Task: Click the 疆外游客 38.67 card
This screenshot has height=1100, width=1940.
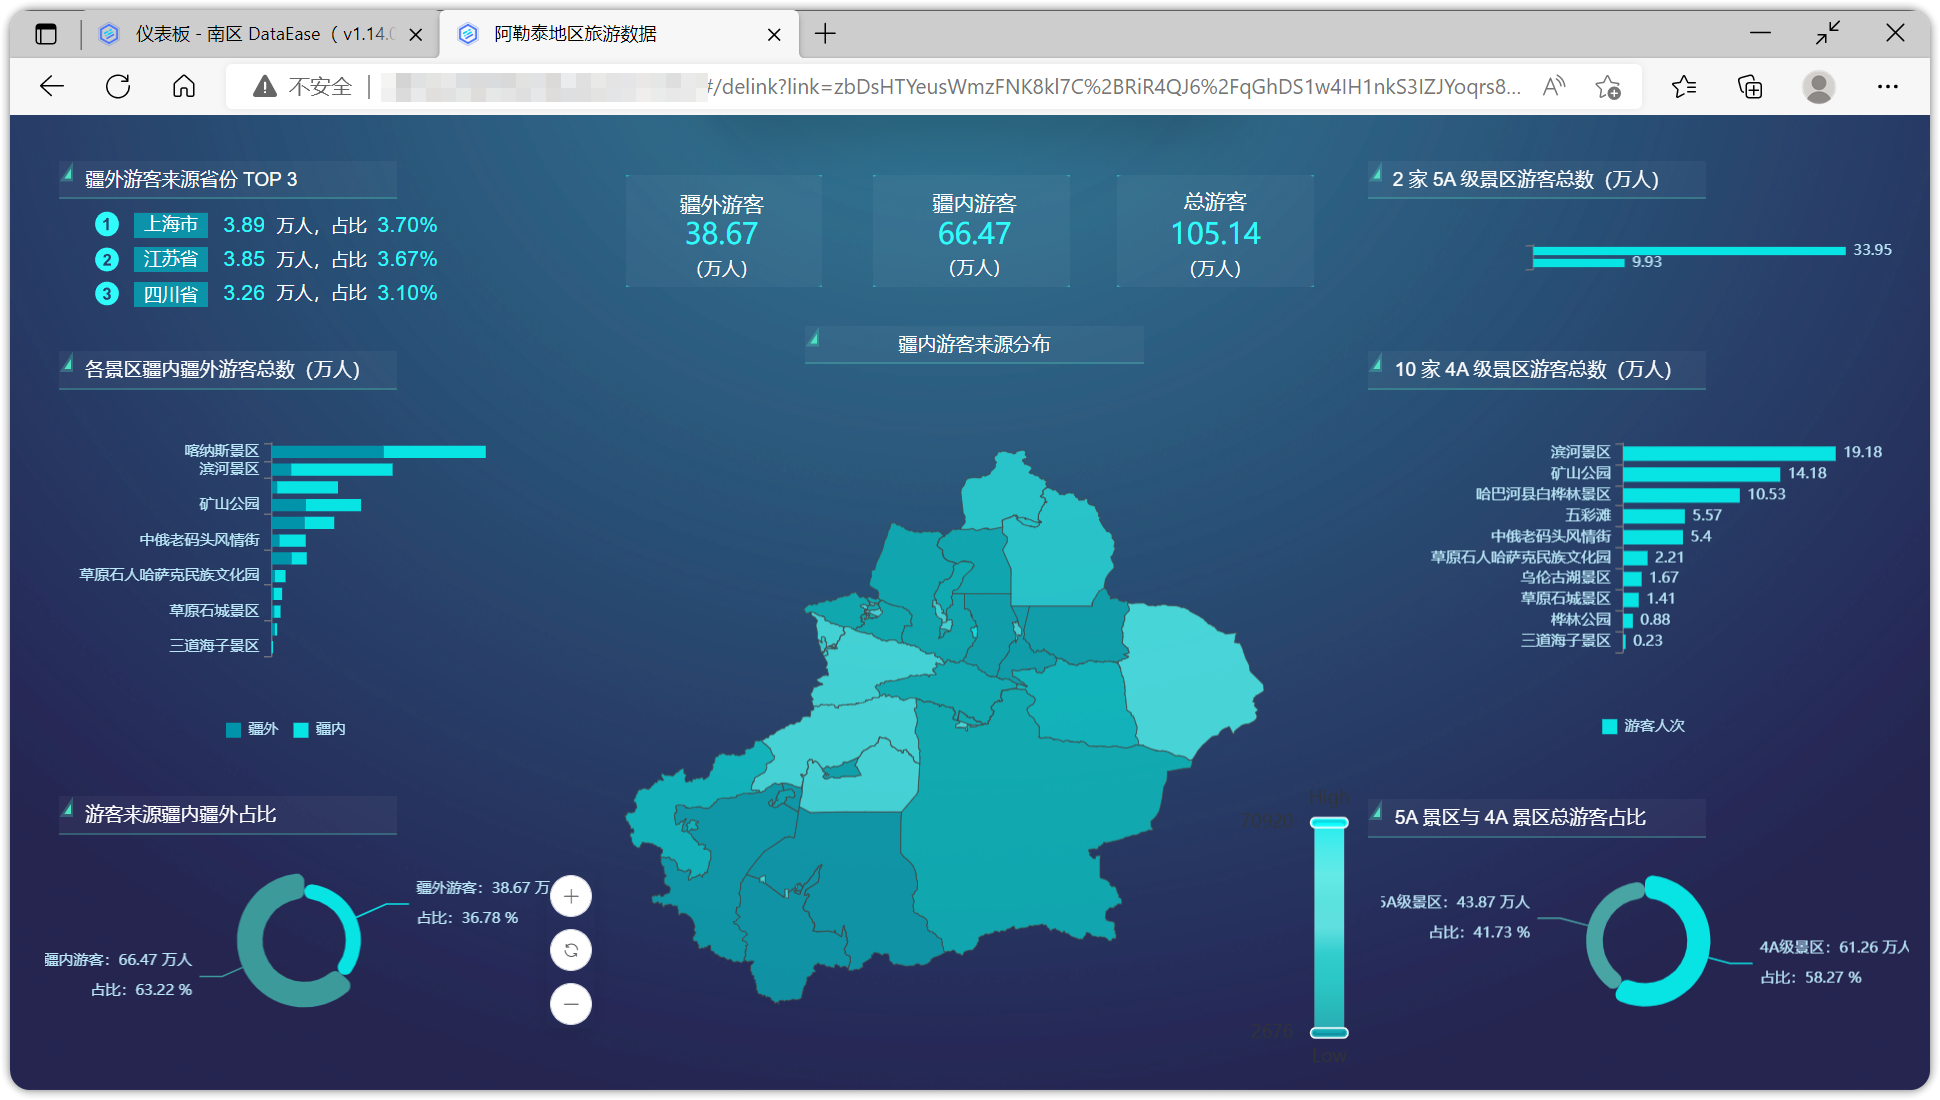Action: point(723,232)
